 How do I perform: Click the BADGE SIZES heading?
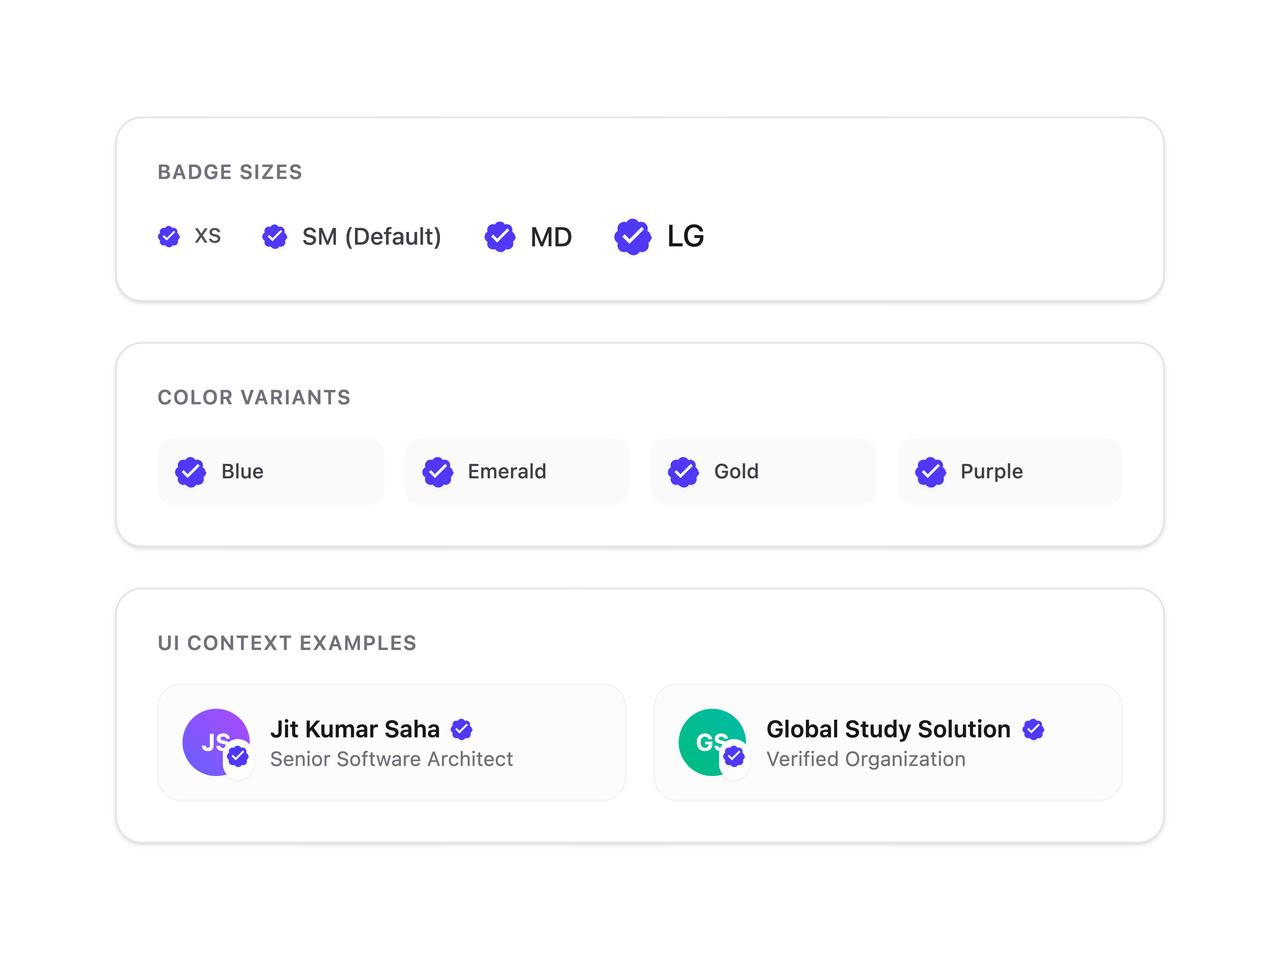click(x=230, y=172)
